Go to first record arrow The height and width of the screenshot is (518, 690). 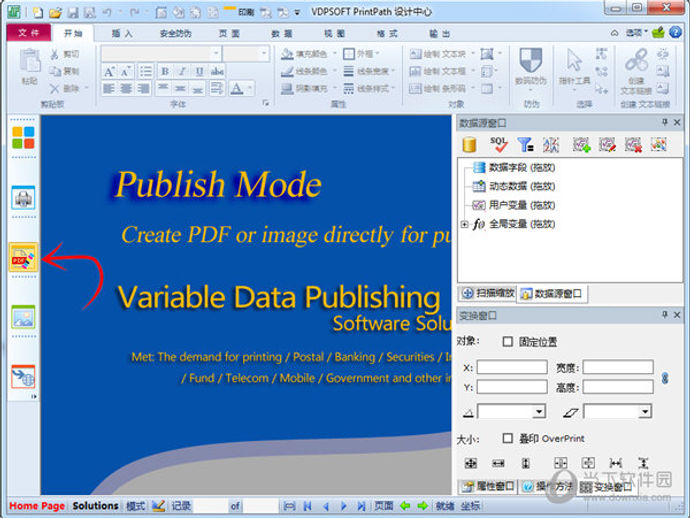tap(308, 507)
